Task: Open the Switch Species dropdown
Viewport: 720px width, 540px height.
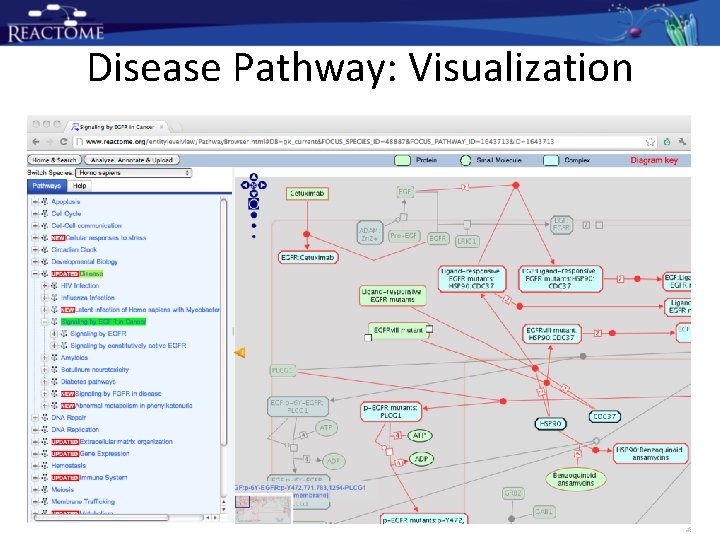Action: 133,173
